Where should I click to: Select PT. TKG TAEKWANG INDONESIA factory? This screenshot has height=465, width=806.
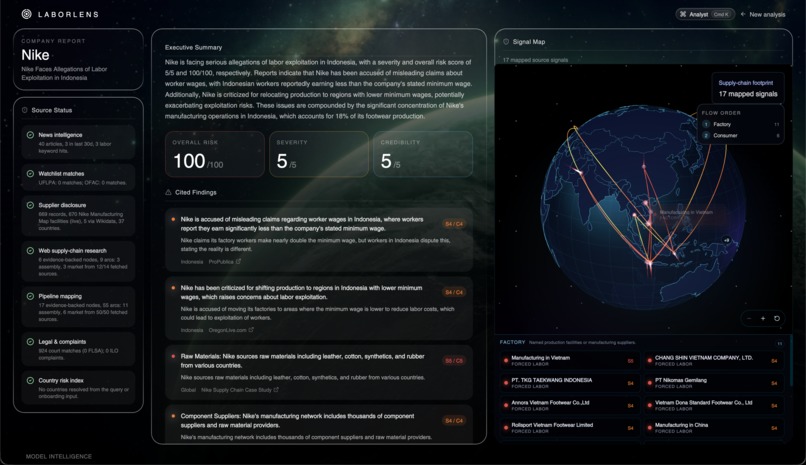[x=570, y=383]
